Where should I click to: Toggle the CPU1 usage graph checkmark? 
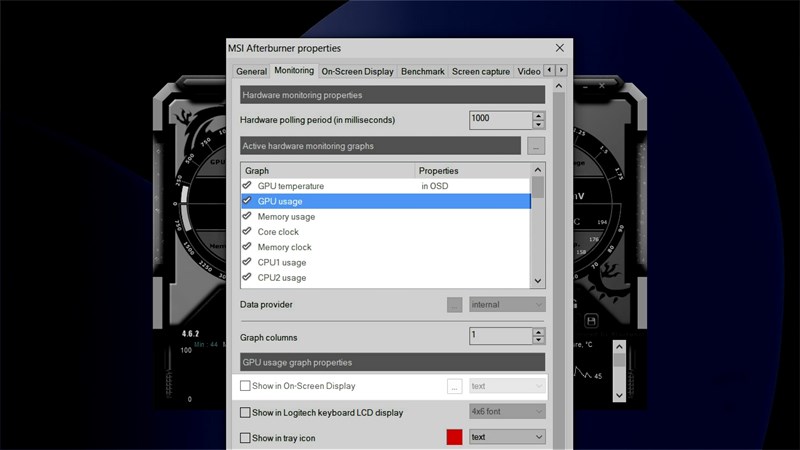point(247,262)
